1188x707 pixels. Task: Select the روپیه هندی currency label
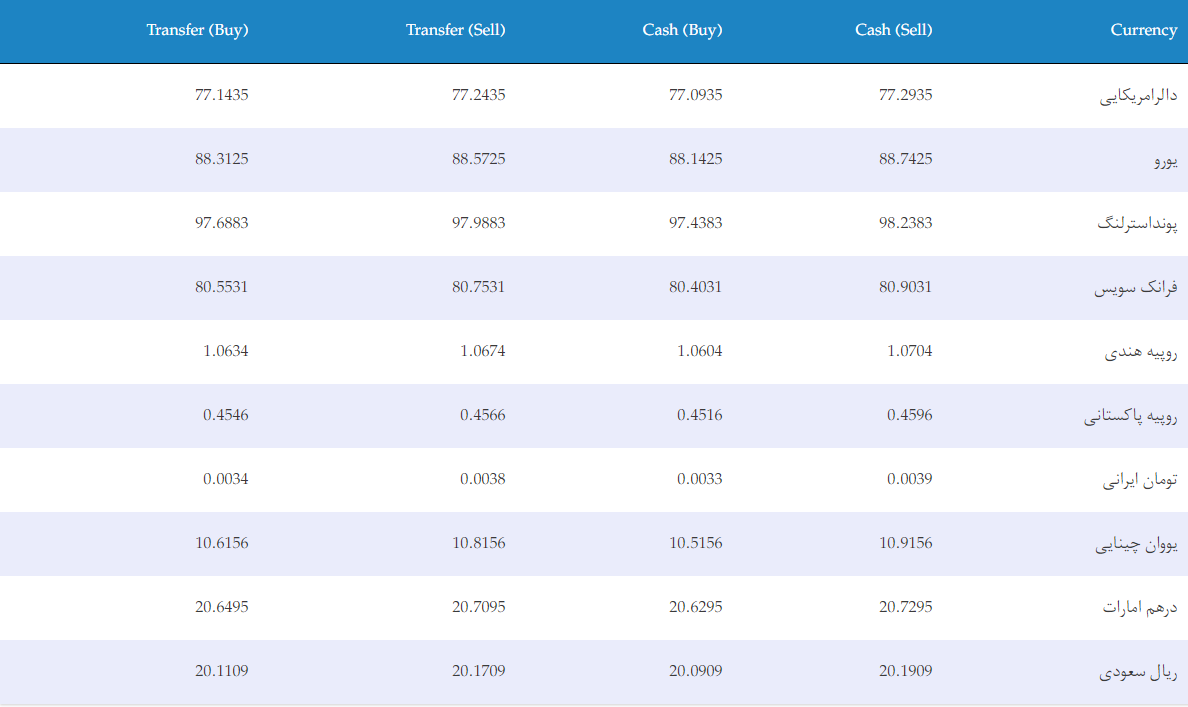point(1140,352)
